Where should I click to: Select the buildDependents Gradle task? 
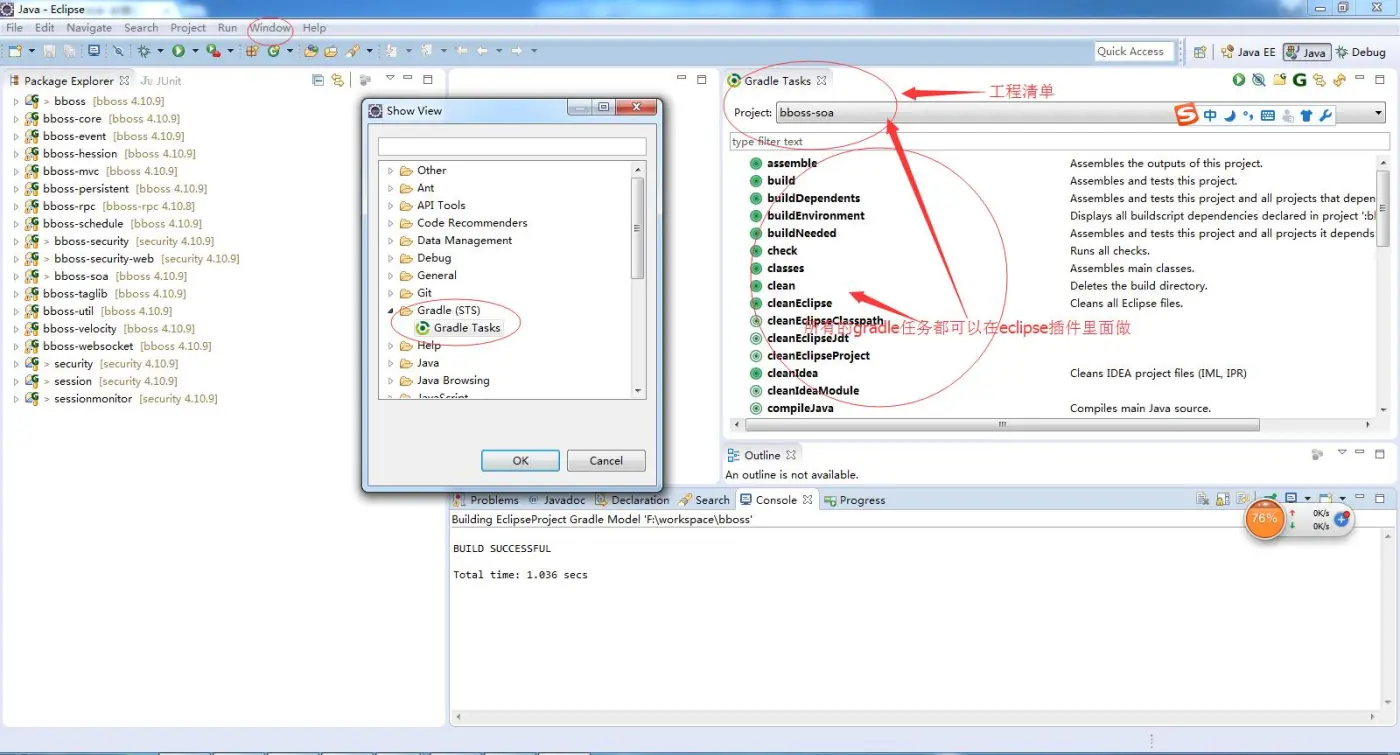tap(813, 199)
